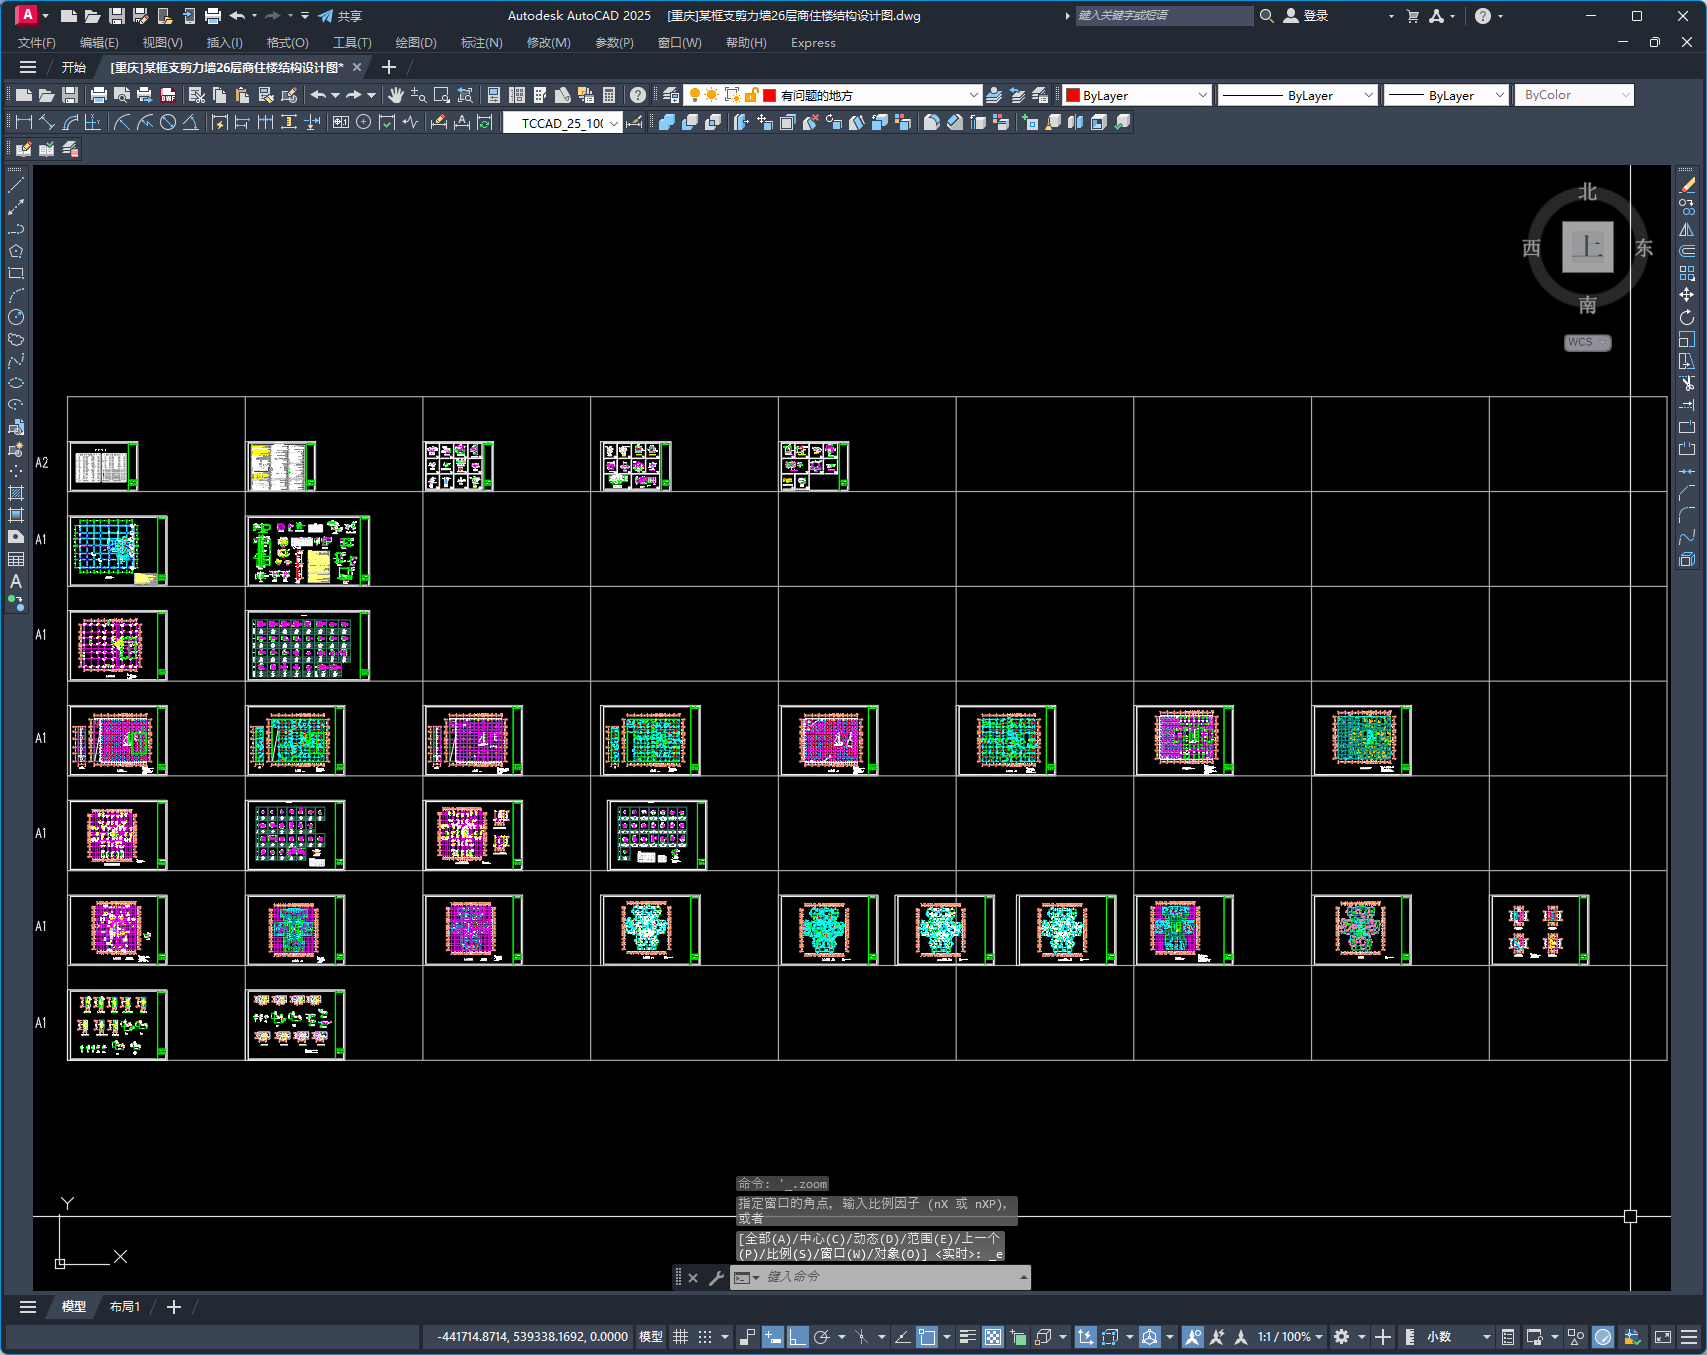Click the 共享 share button
The image size is (1707, 1355).
coord(340,16)
